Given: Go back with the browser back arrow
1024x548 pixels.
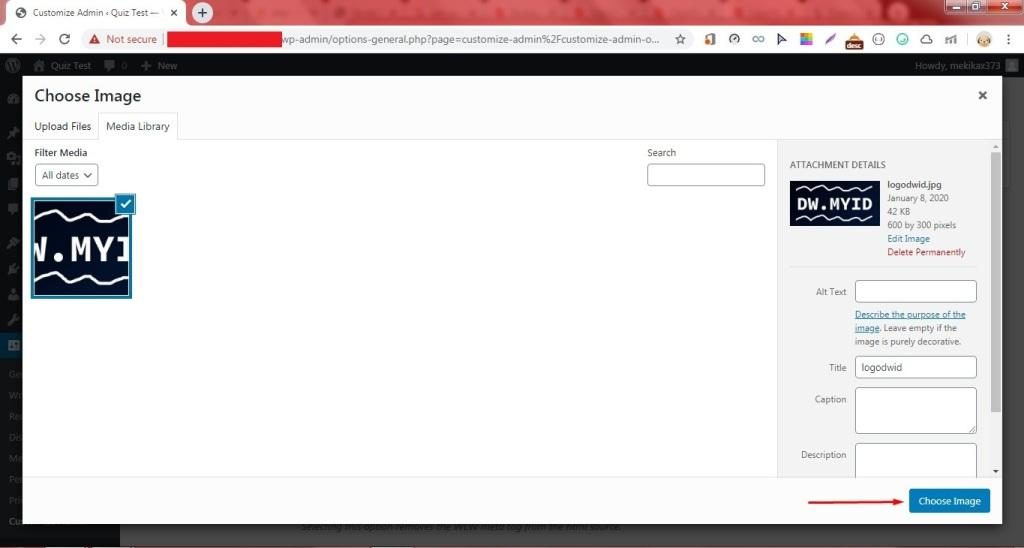Looking at the screenshot, I should [17, 39].
